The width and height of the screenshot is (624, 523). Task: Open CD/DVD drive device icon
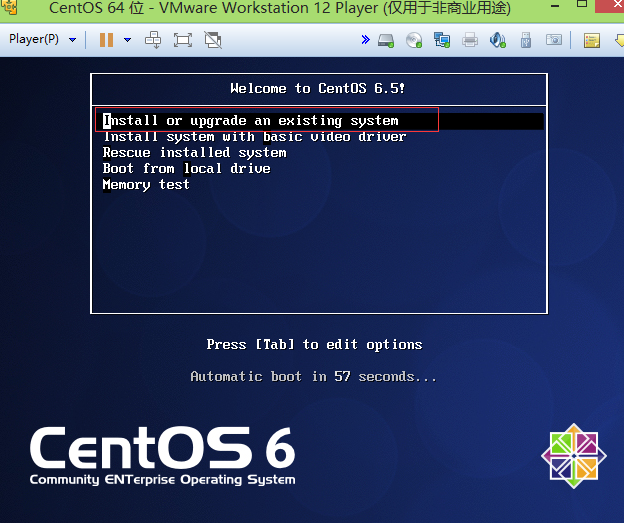(414, 40)
